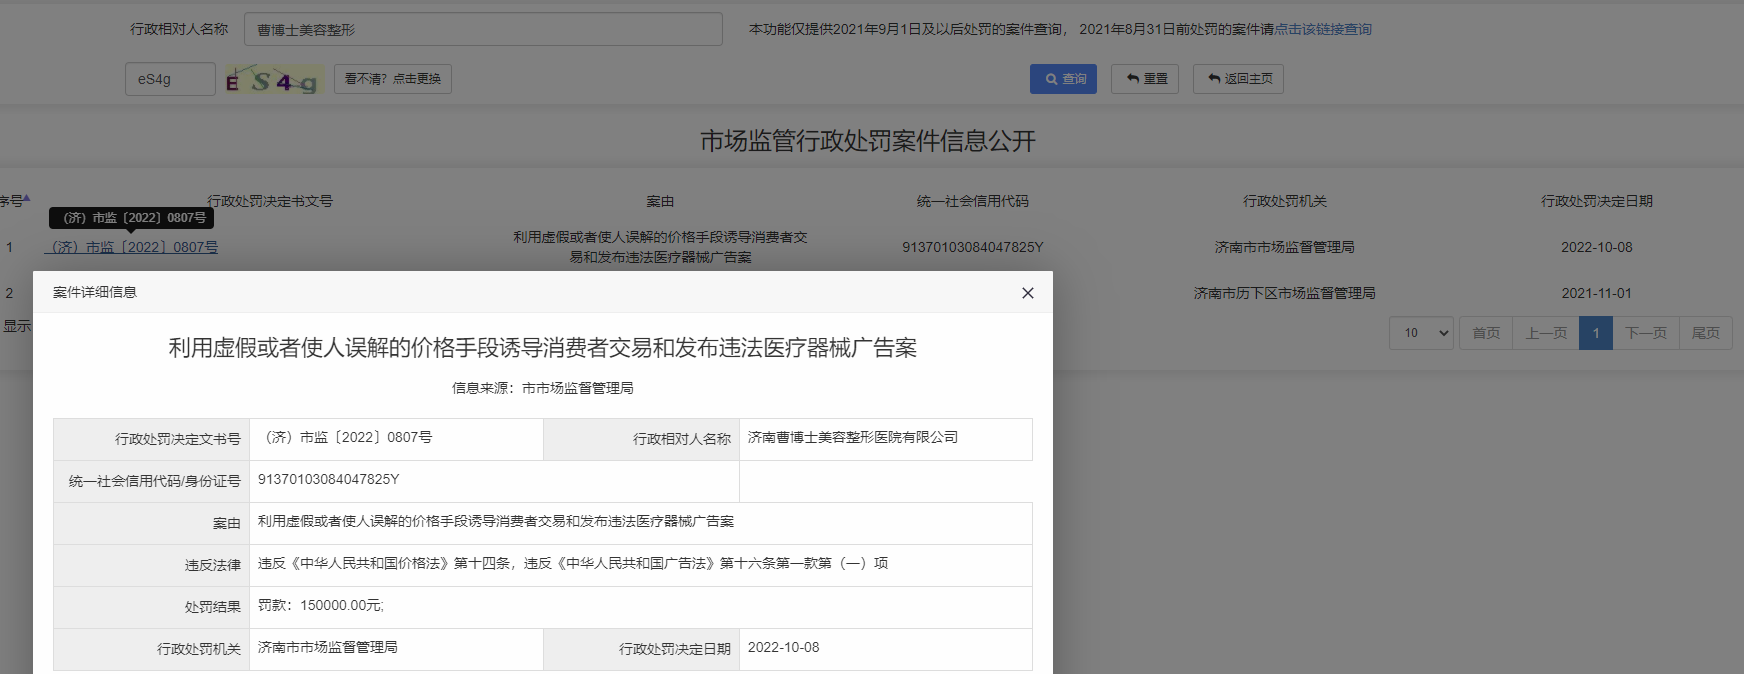Jump to 尾页 last page
1744x674 pixels.
pyautogui.click(x=1705, y=333)
